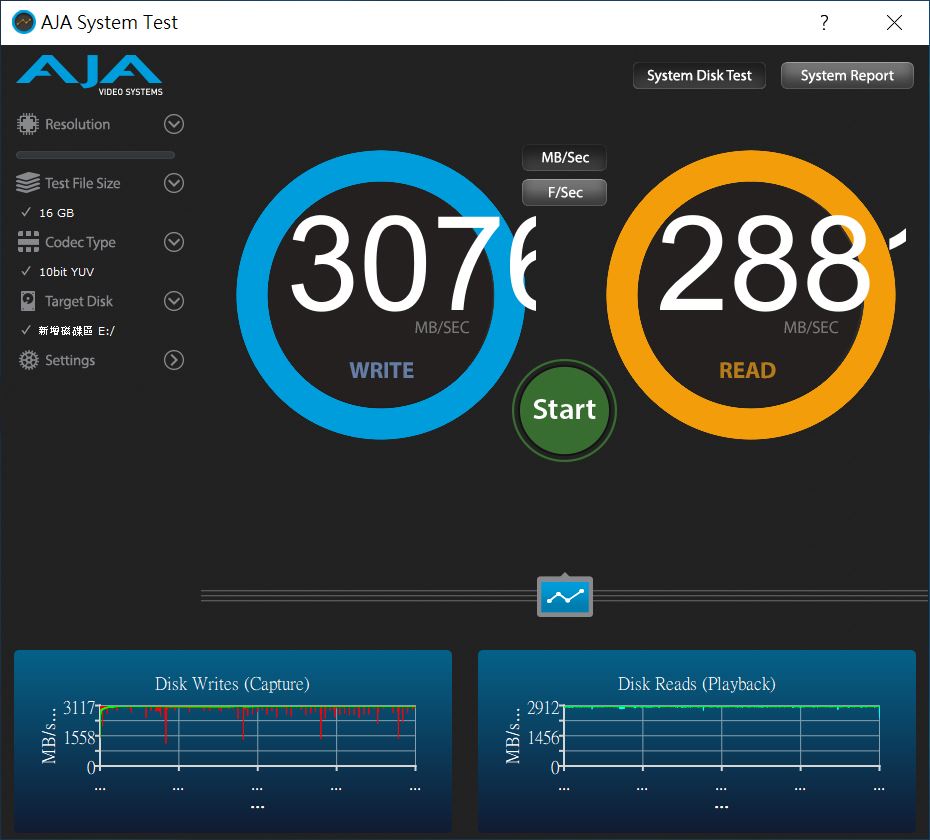
Task: Click the Test File Size stack icon
Action: coord(27,183)
